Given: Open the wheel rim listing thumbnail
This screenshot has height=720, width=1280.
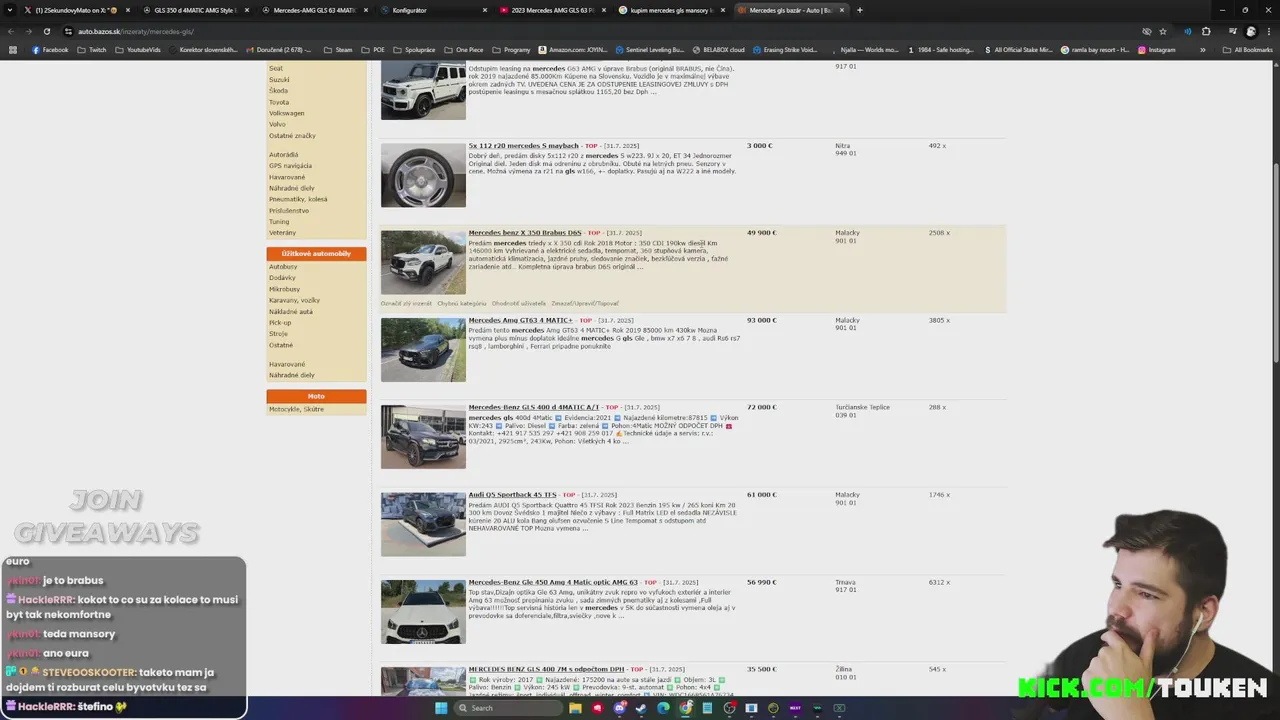Looking at the screenshot, I should (x=423, y=175).
